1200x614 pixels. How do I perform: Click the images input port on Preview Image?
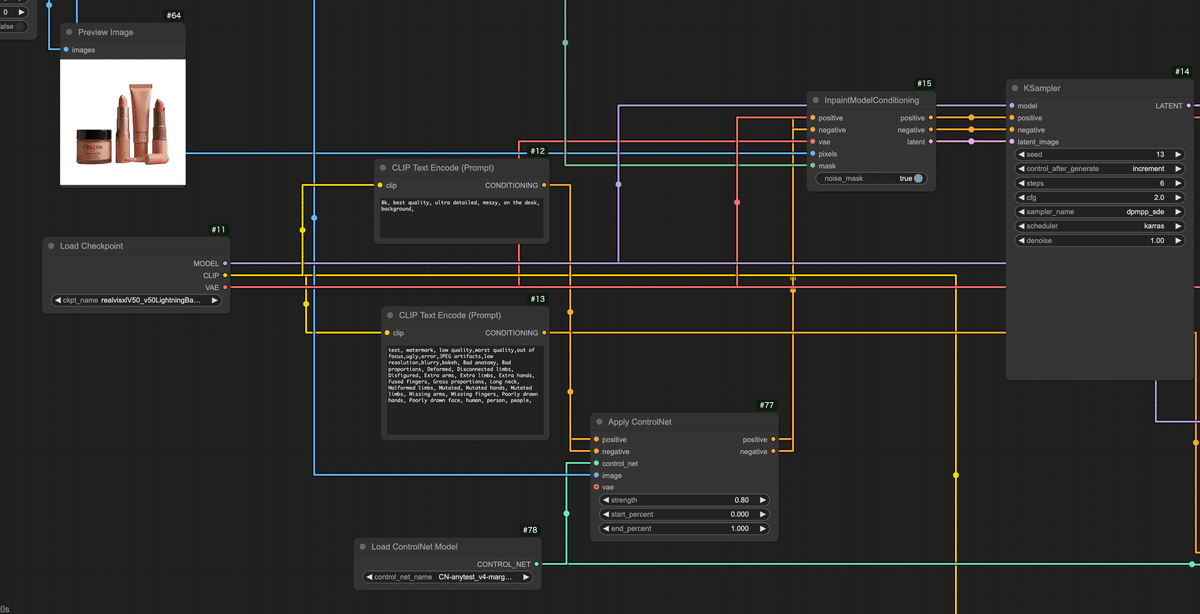[x=67, y=49]
